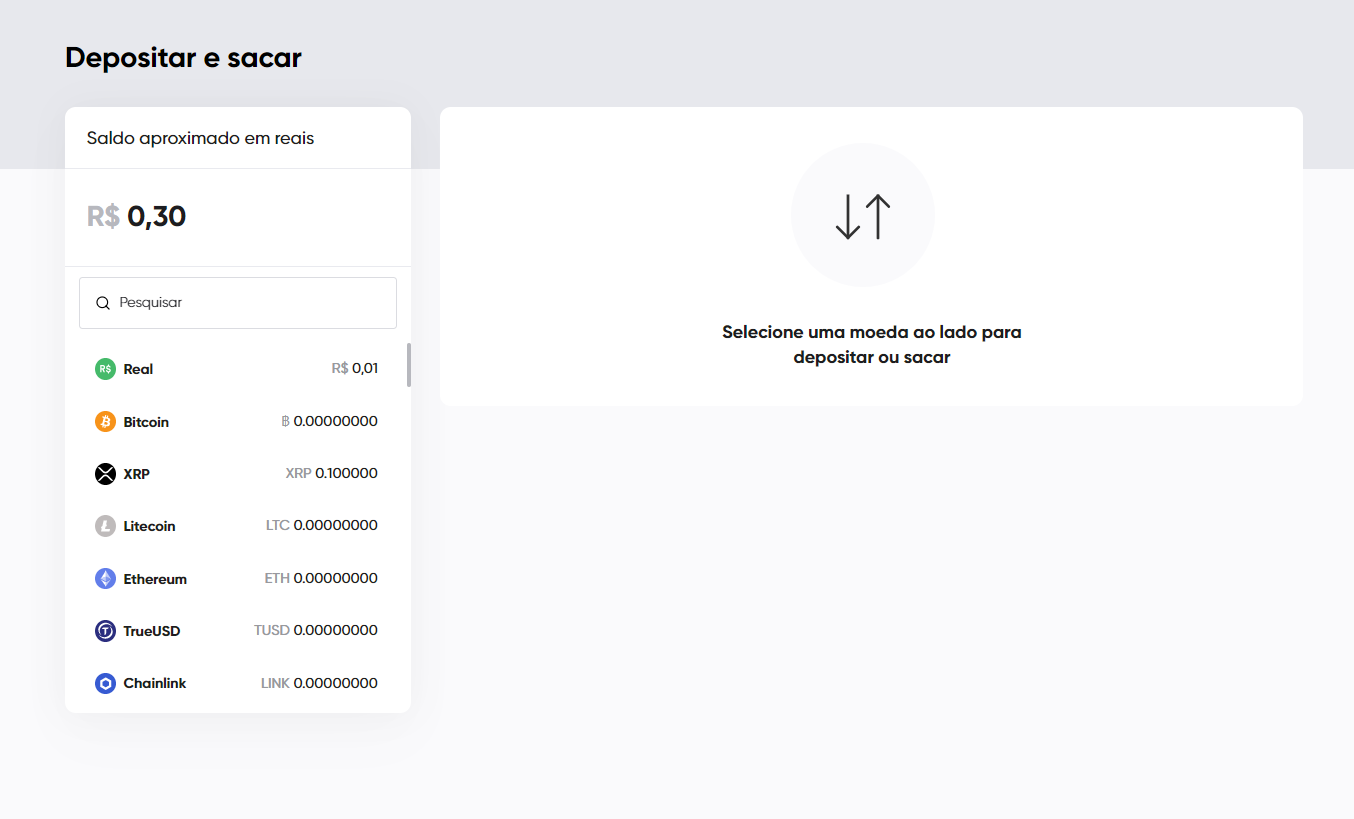Click the LINK 0.00000000 balance

319,683
